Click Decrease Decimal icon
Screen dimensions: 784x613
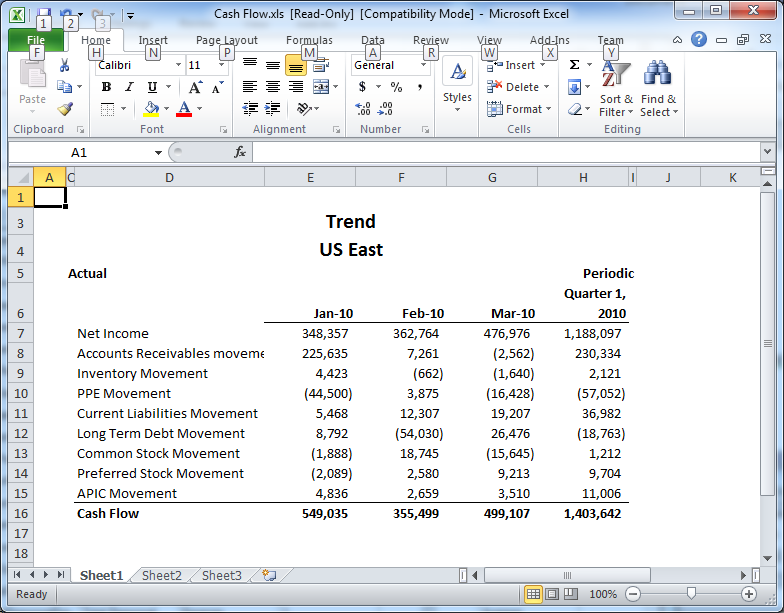point(386,108)
